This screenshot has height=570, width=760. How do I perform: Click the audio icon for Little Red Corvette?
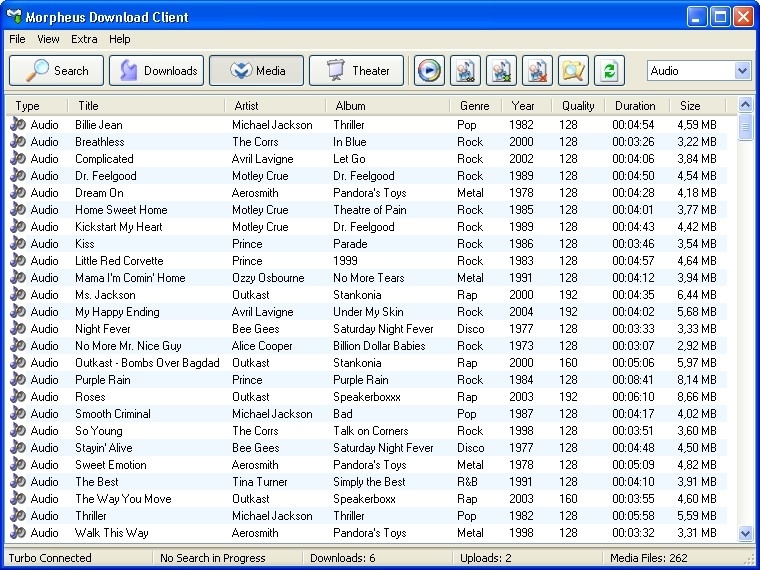pos(18,260)
